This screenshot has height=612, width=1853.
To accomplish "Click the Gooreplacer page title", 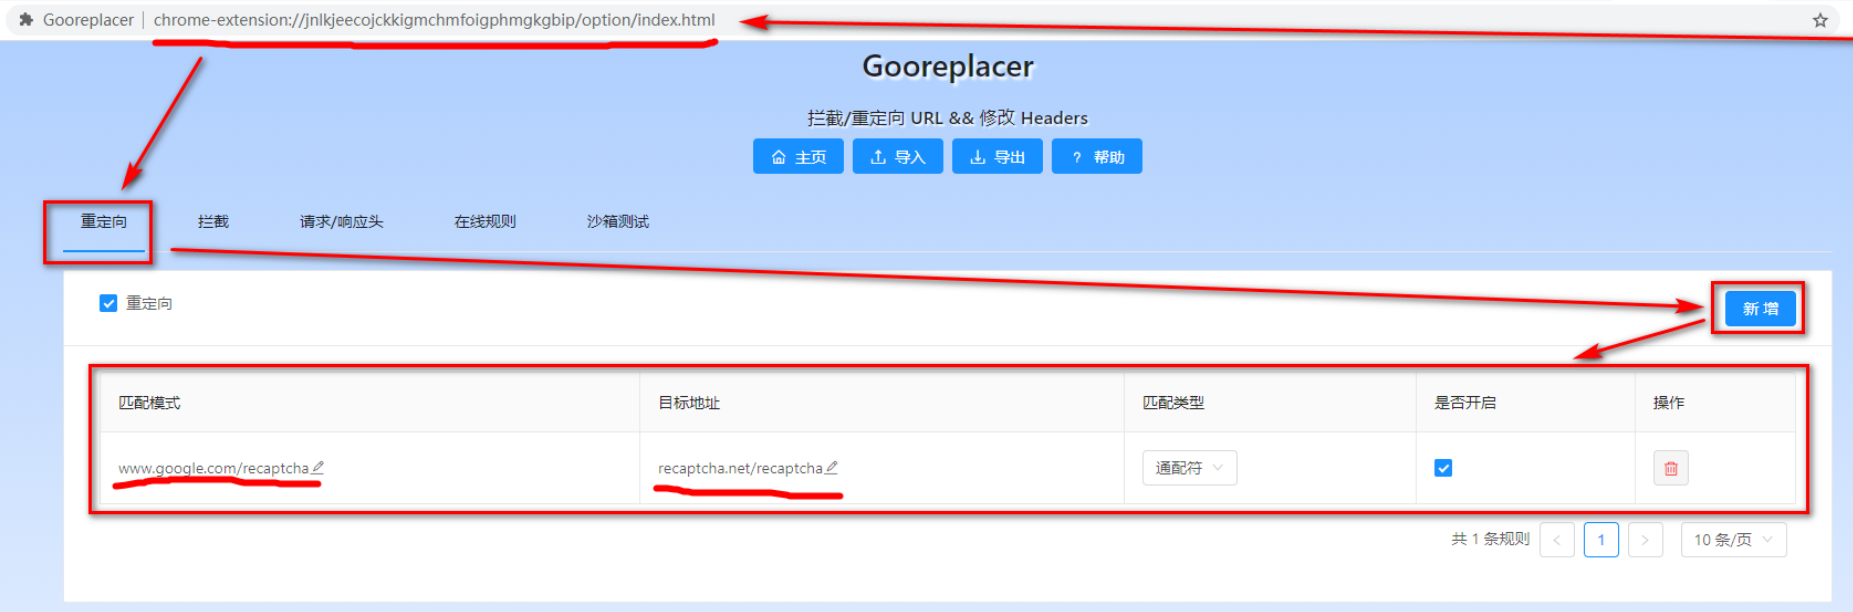I will pos(948,66).
